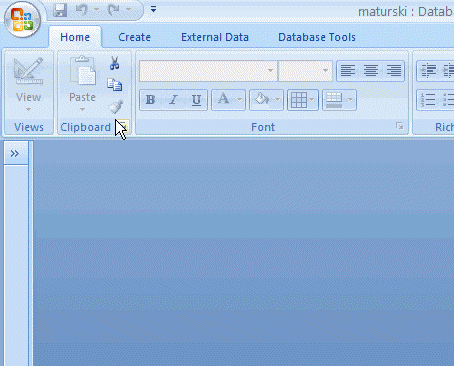Expand the navigation pane with chevron button
The image size is (454, 366).
(x=15, y=154)
